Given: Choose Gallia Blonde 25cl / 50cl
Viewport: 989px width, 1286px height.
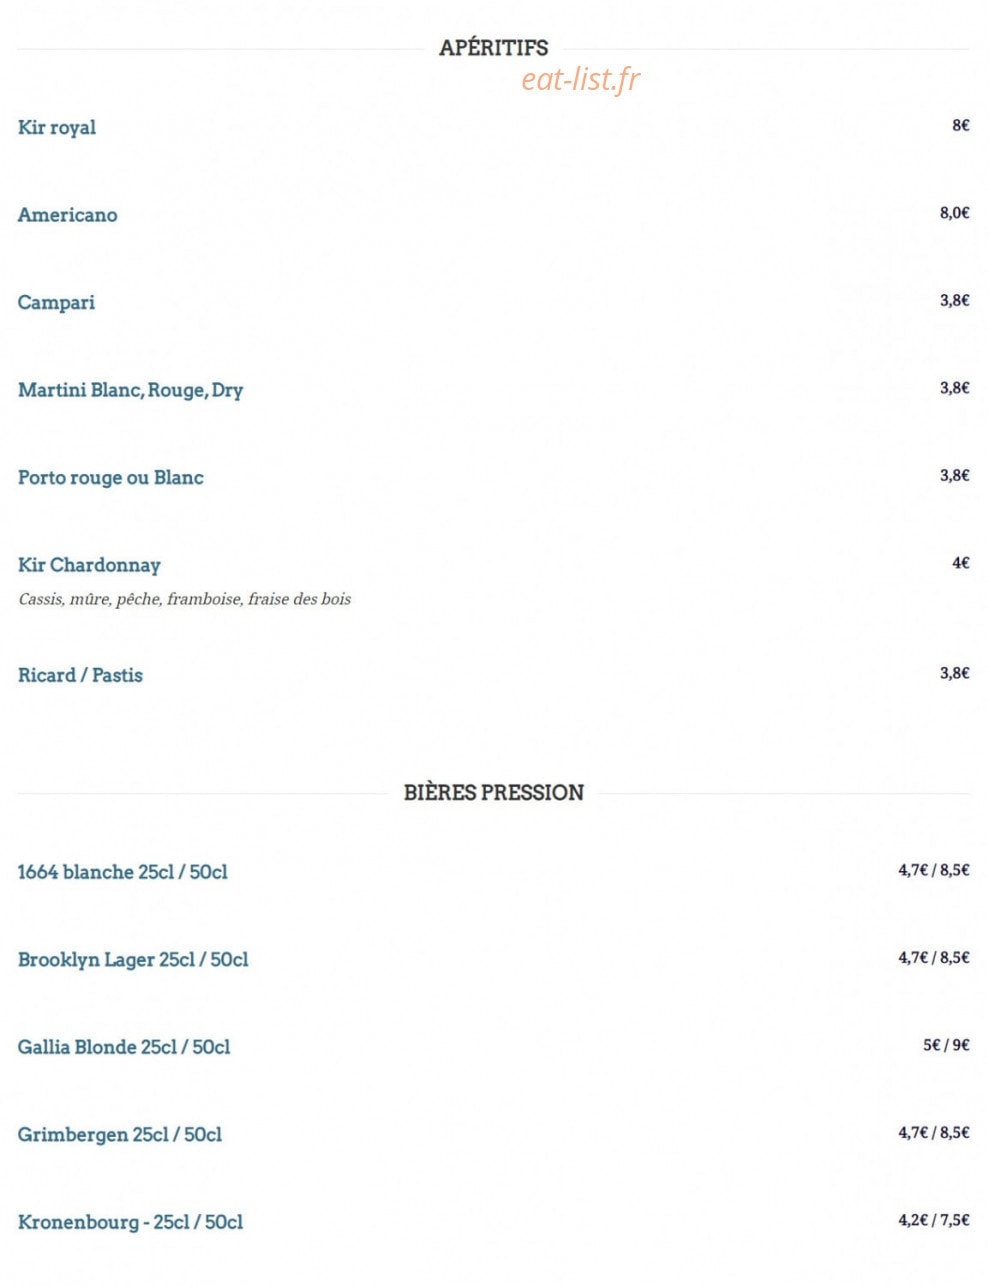Looking at the screenshot, I should [x=124, y=1047].
